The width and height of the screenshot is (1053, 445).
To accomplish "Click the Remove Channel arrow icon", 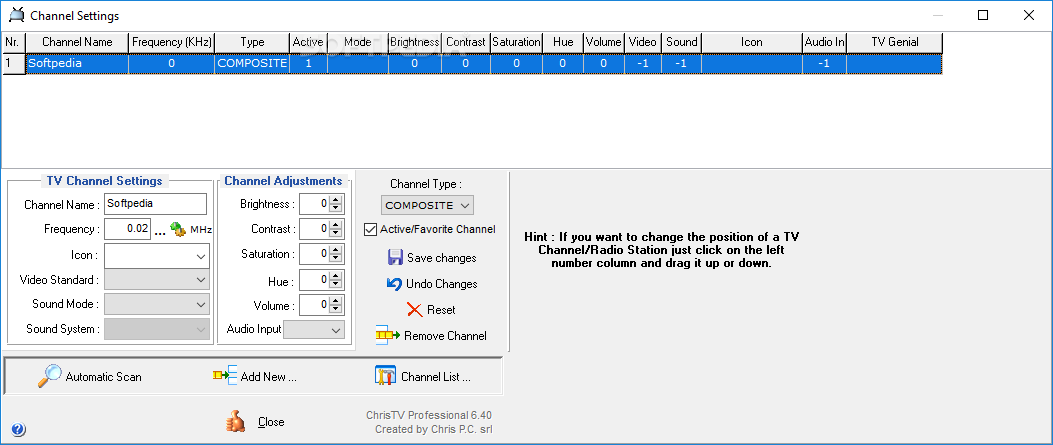I will coord(387,336).
